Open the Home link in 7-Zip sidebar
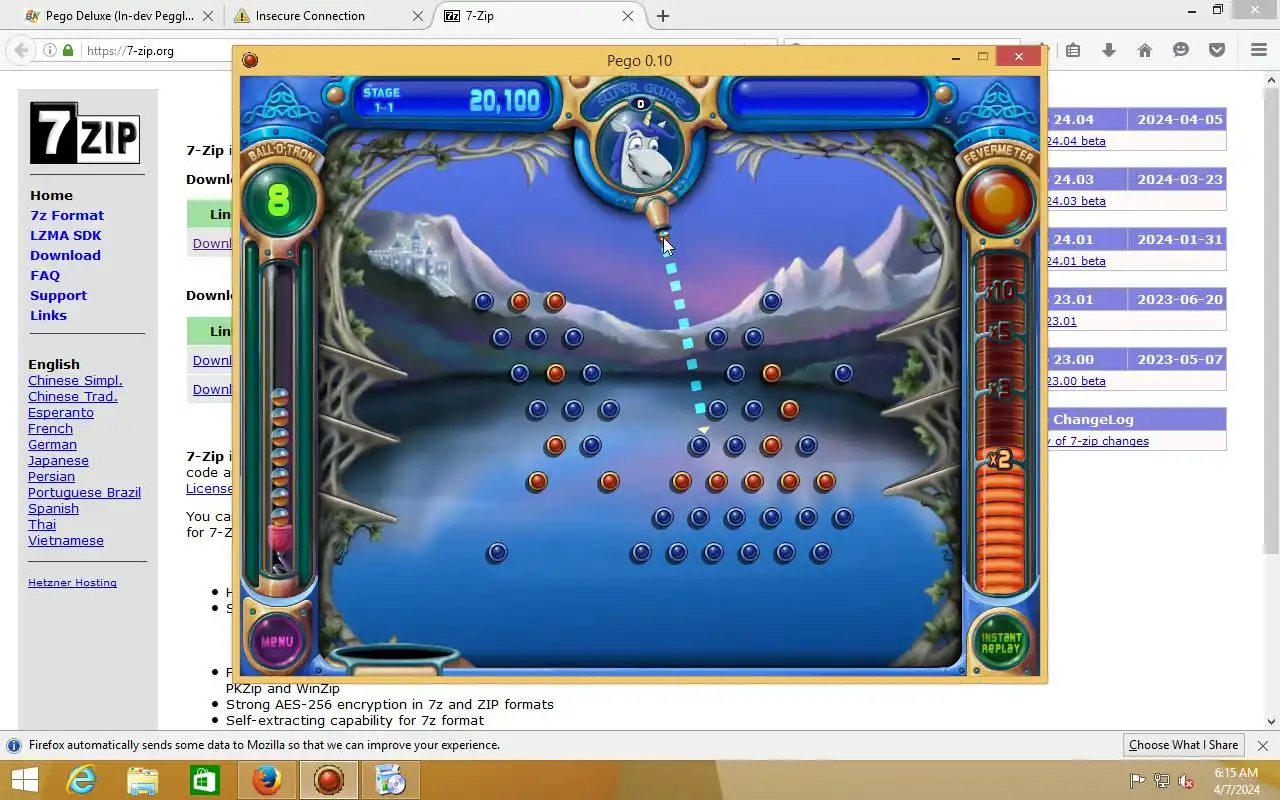Viewport: 1280px width, 800px height. pyautogui.click(x=51, y=195)
